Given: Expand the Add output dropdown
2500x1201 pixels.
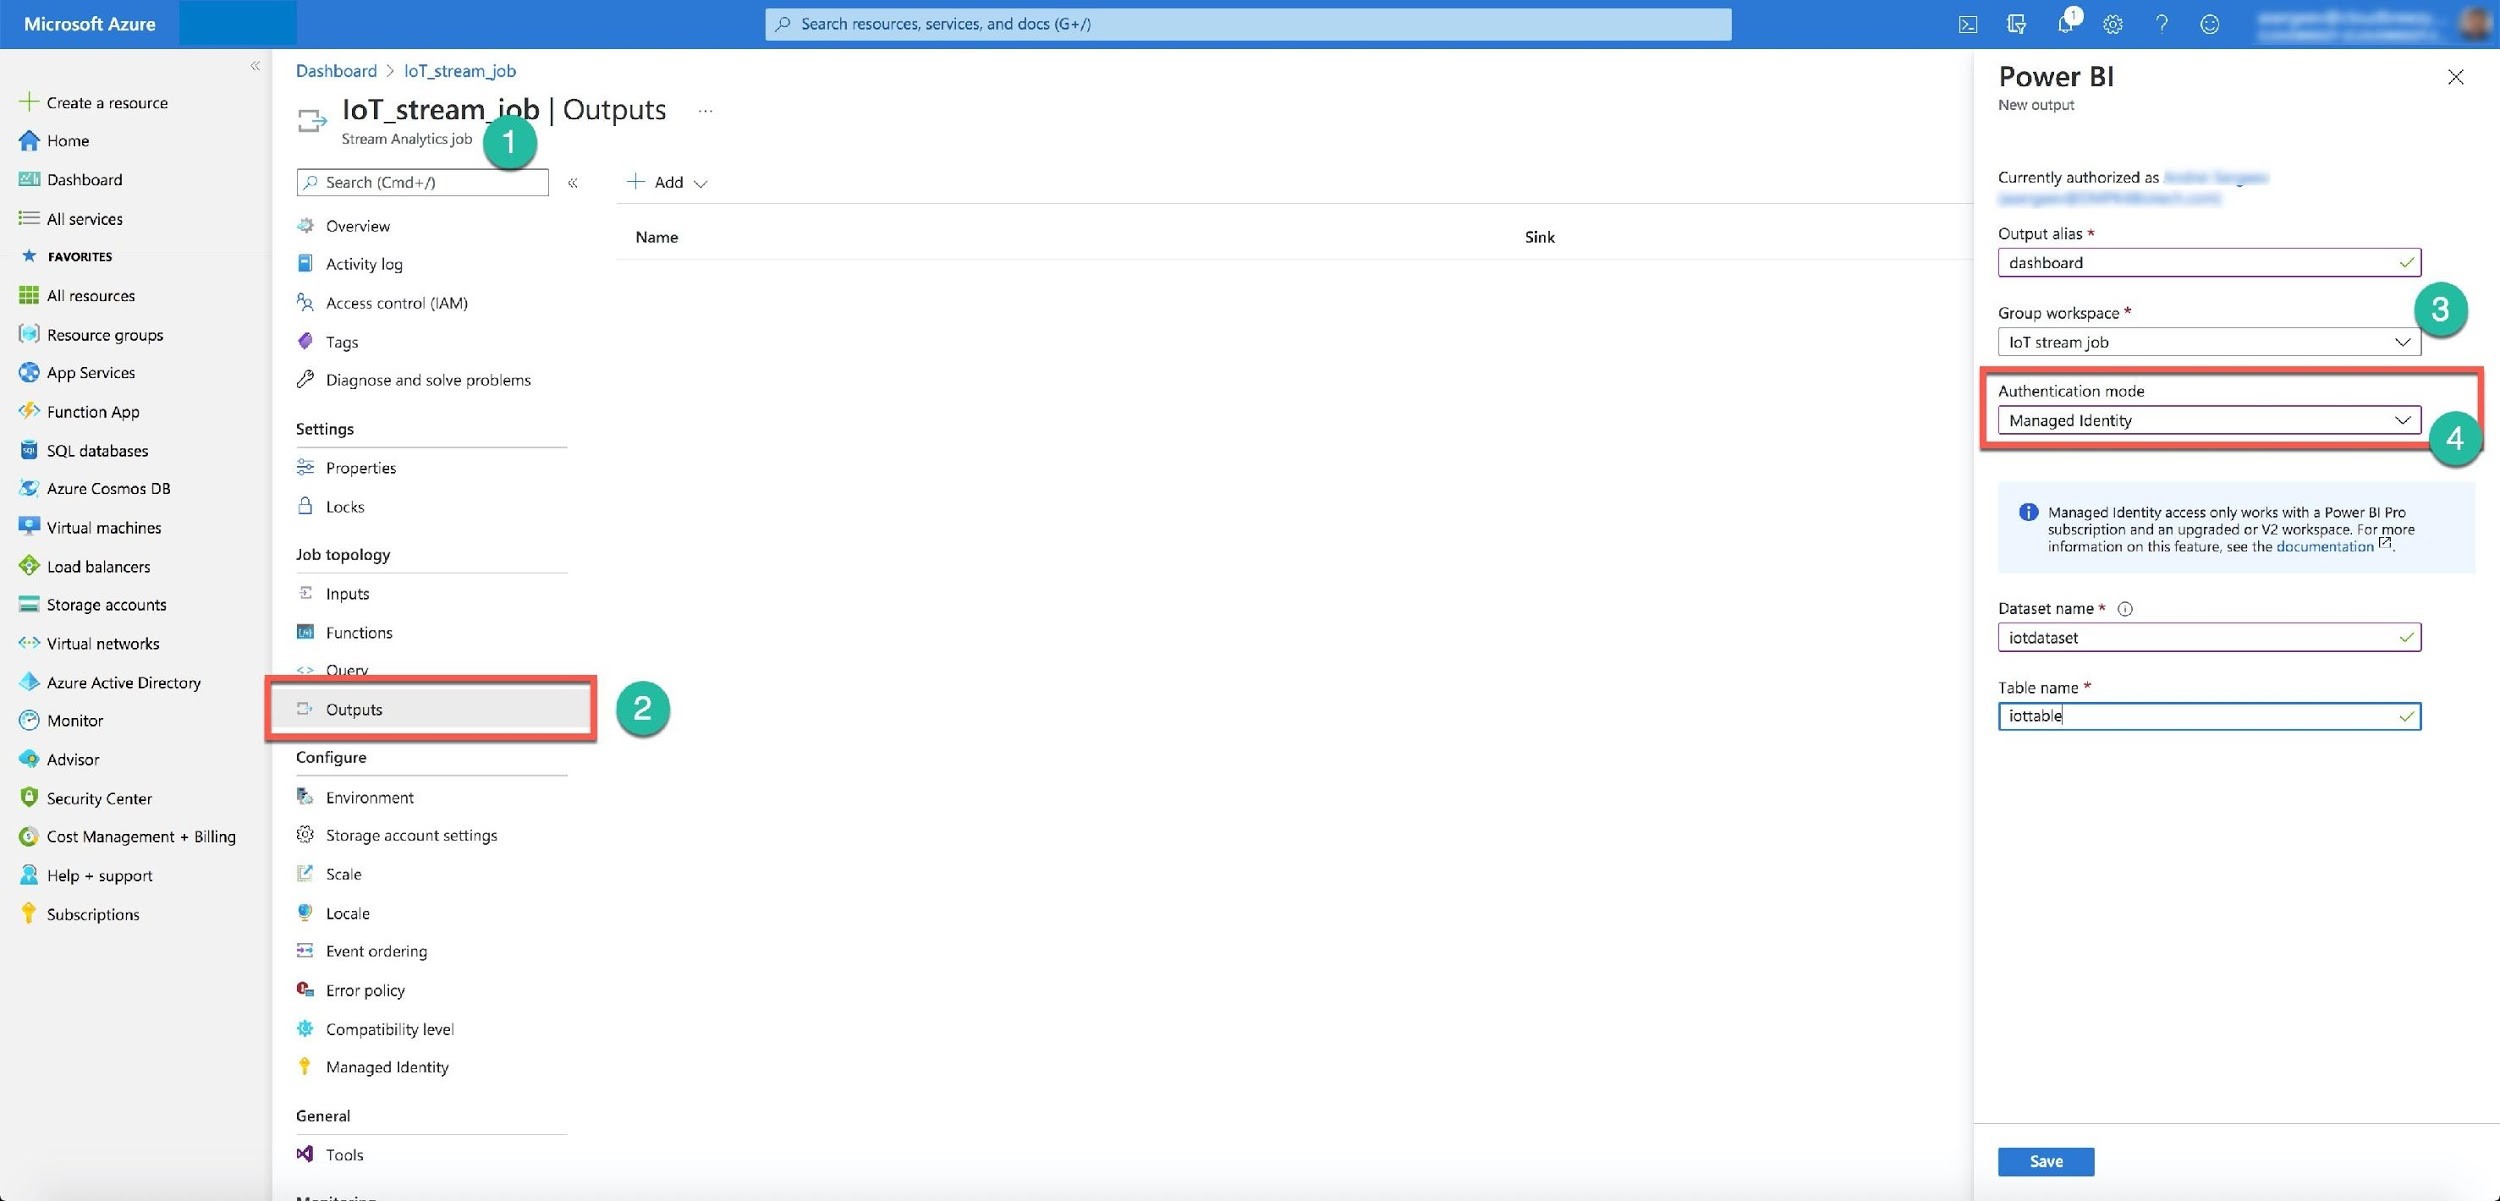Looking at the screenshot, I should click(667, 182).
